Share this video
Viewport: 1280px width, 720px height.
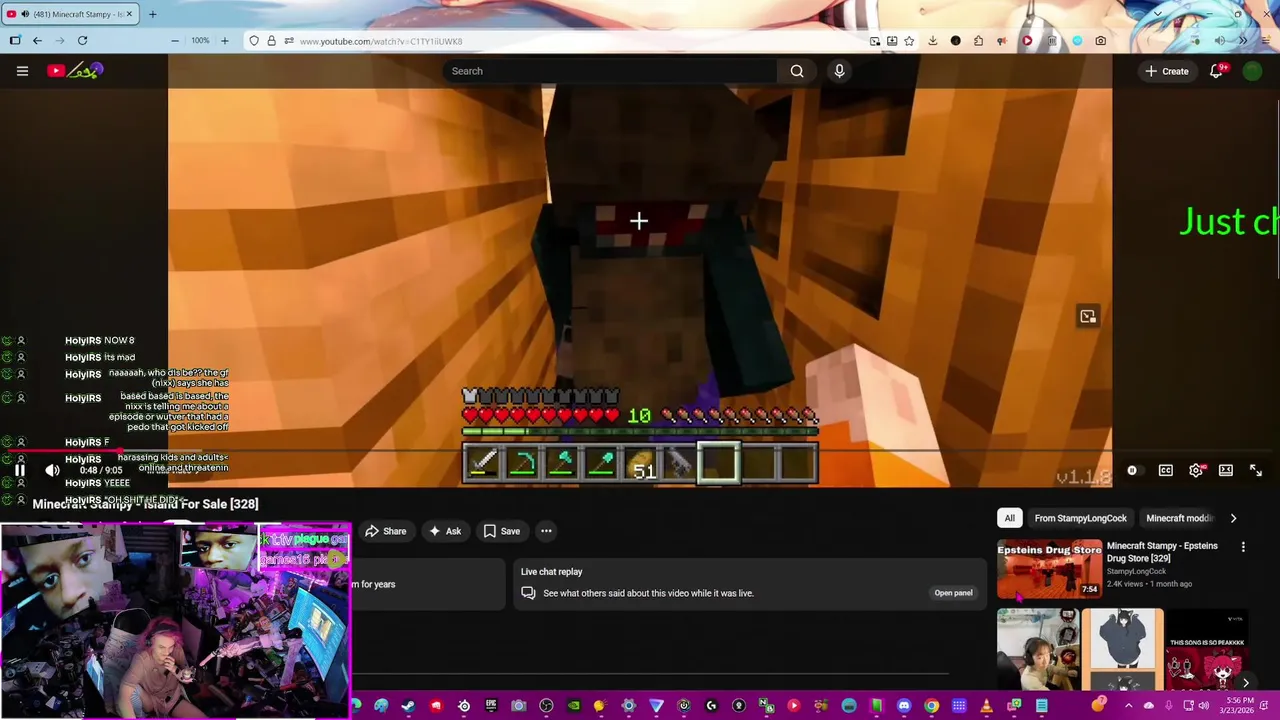click(384, 531)
